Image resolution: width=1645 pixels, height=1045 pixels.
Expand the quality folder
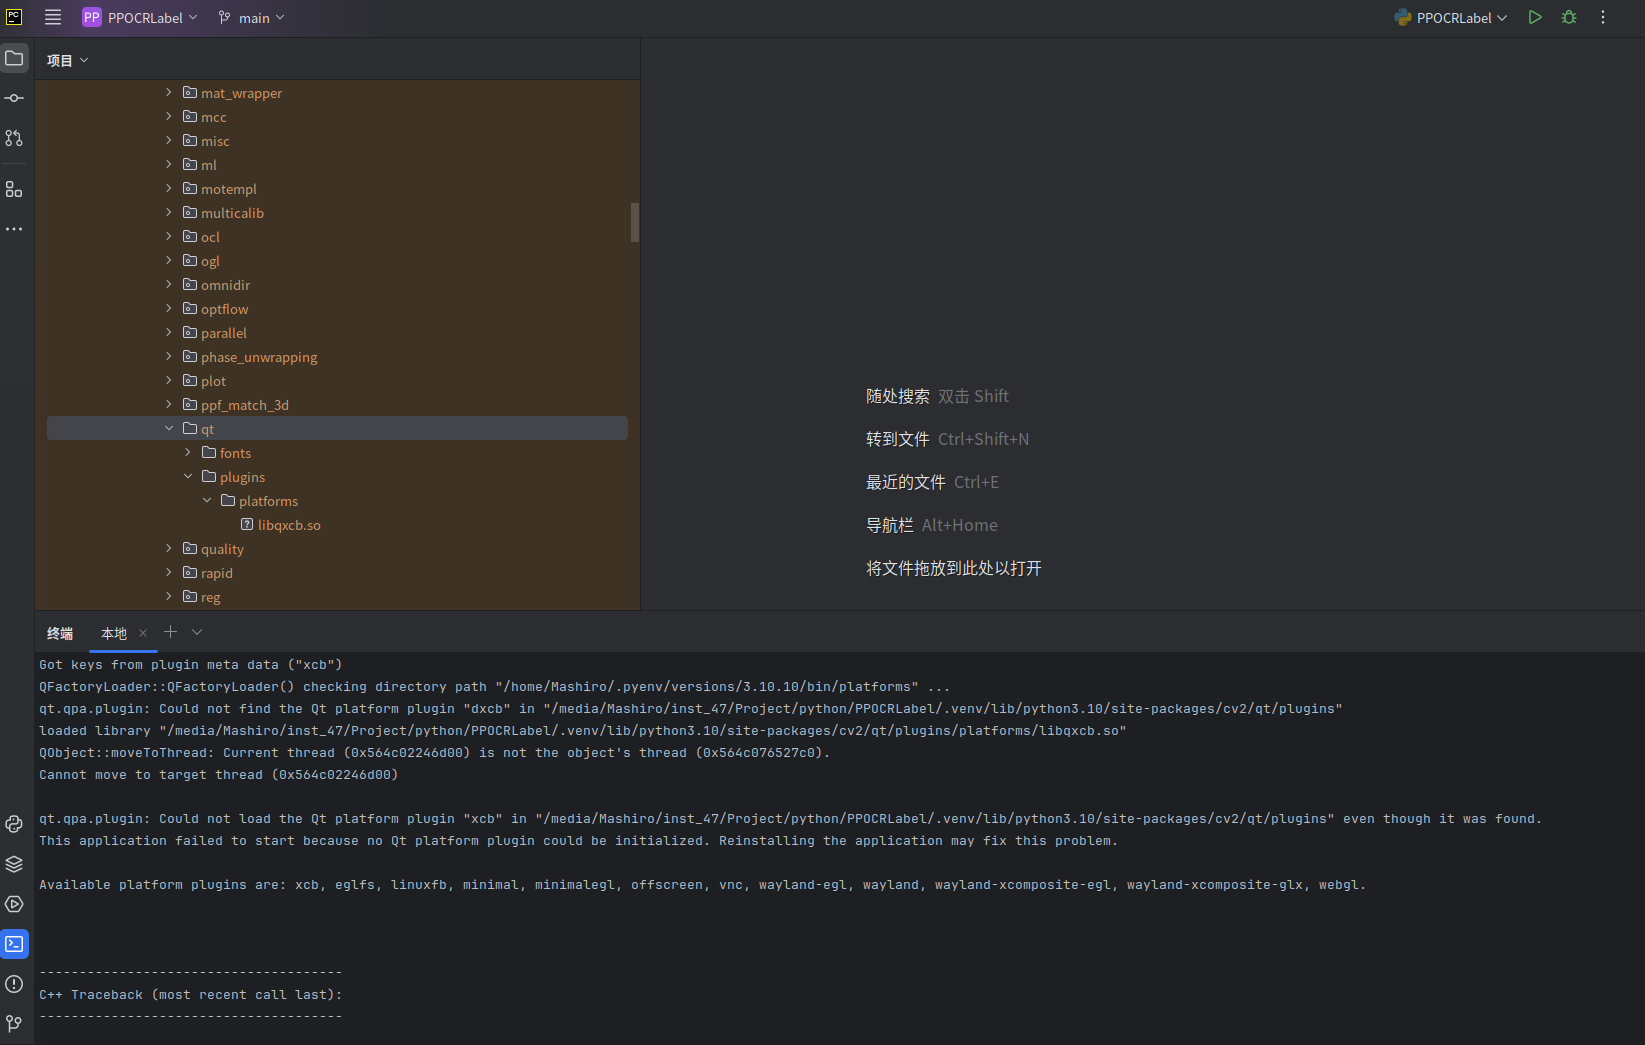[x=169, y=548]
